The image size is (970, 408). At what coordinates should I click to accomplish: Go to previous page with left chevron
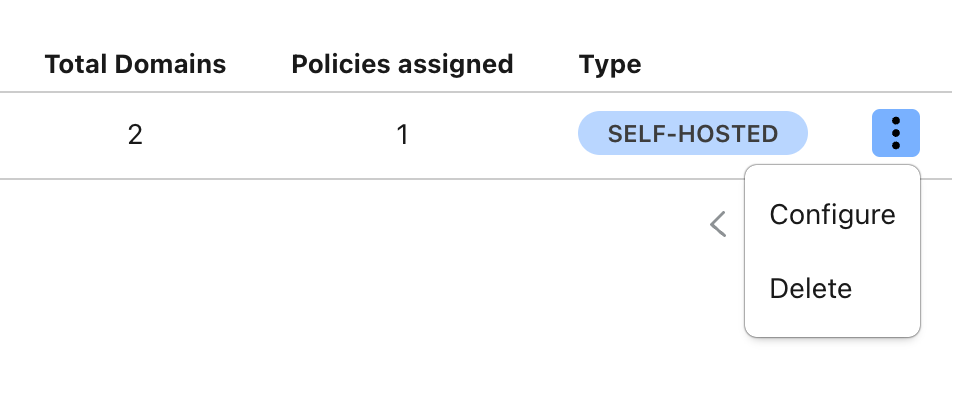718,224
